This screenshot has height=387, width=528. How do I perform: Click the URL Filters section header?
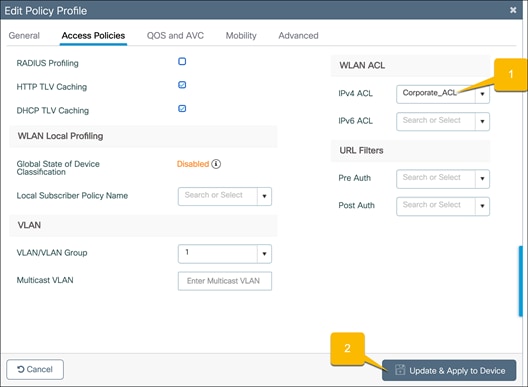[x=410, y=150]
